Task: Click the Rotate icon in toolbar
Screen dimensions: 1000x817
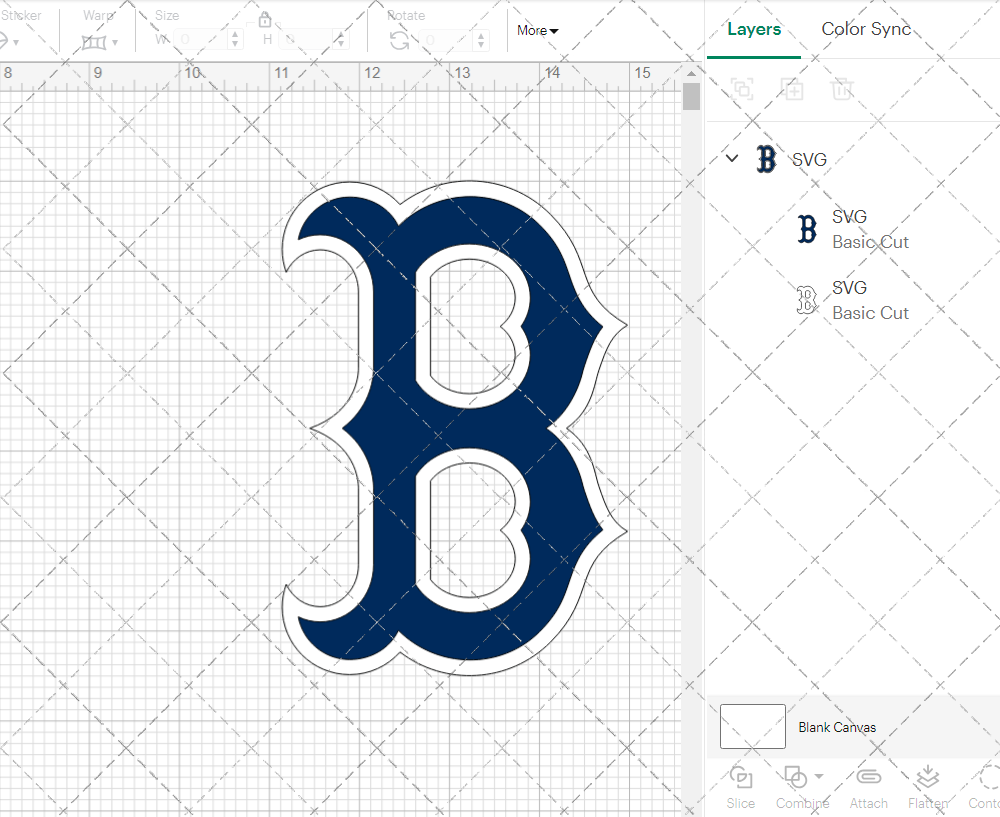Action: click(x=399, y=40)
